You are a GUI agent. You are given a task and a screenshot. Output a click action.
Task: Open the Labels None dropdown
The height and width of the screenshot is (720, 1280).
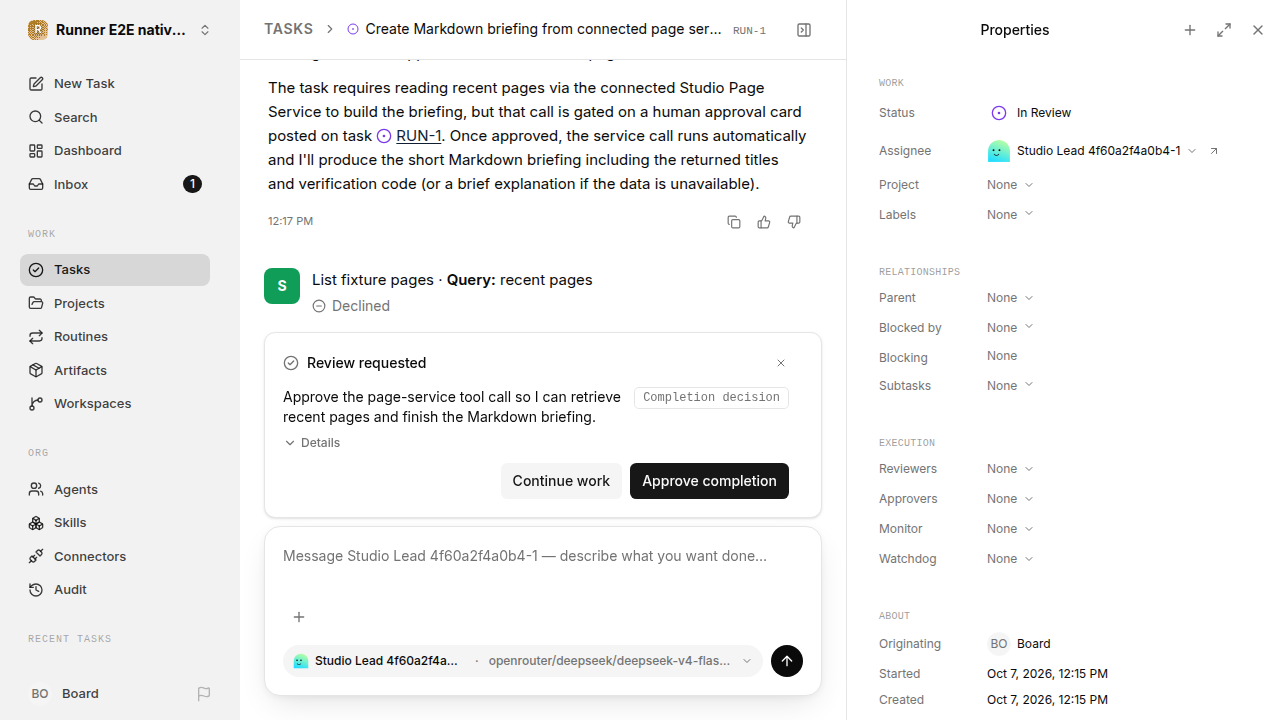1010,215
